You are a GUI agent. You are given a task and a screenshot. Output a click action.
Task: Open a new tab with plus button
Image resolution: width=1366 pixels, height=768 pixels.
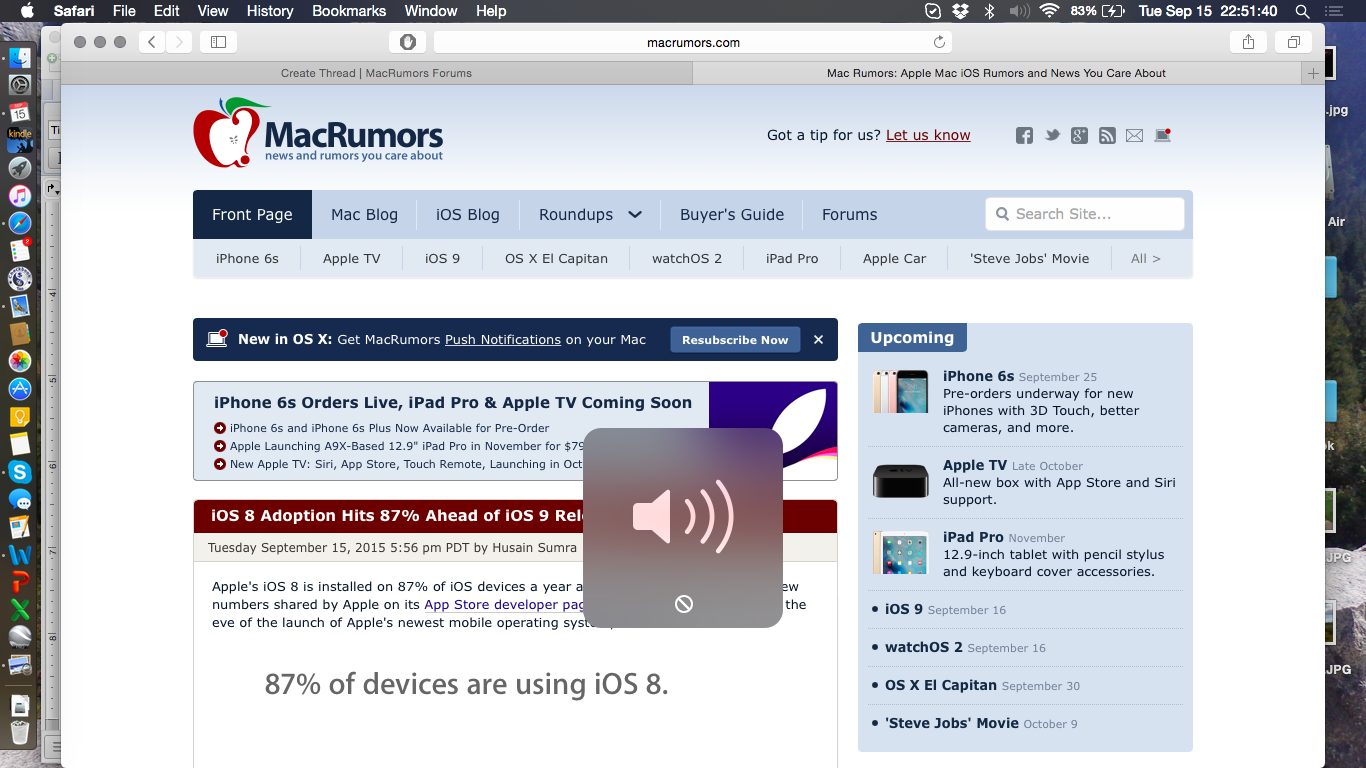[1314, 73]
